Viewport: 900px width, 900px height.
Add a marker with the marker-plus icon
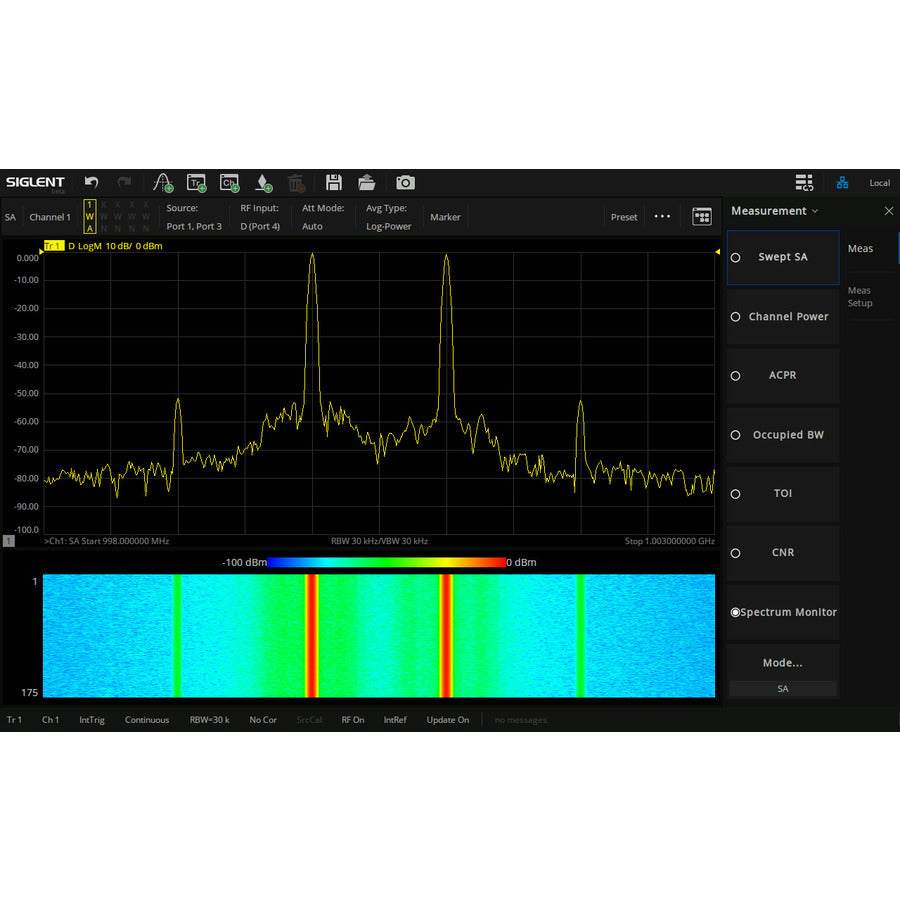click(263, 183)
